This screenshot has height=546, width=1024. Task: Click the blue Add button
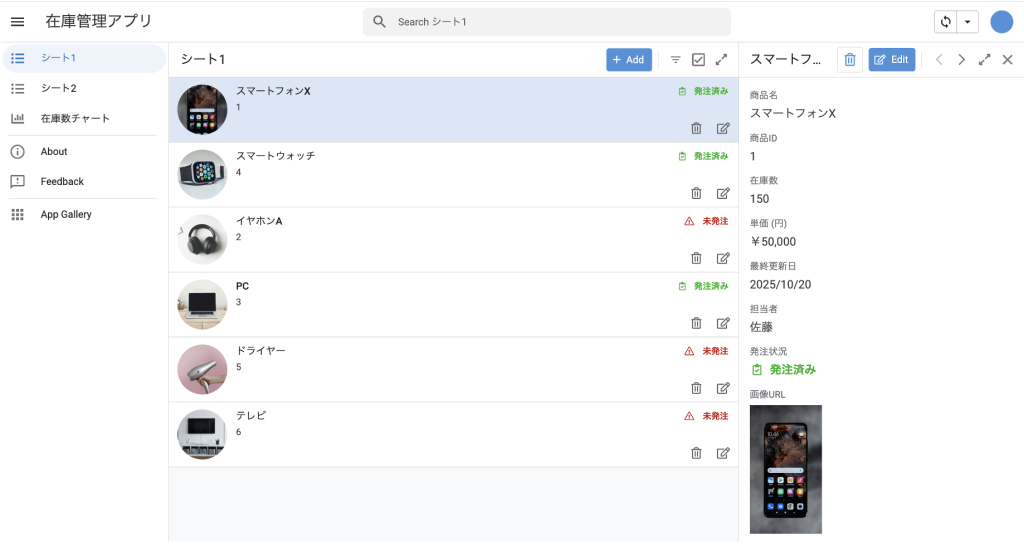coord(628,60)
